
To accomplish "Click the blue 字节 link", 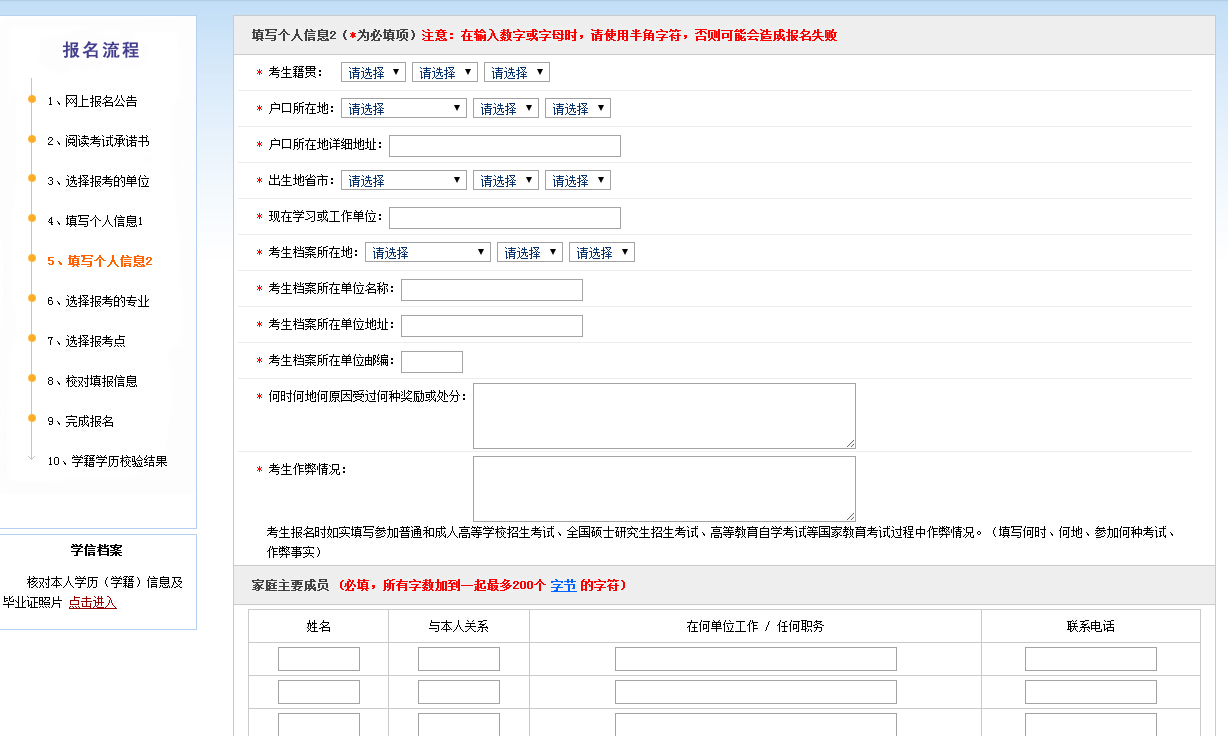I will [x=563, y=585].
